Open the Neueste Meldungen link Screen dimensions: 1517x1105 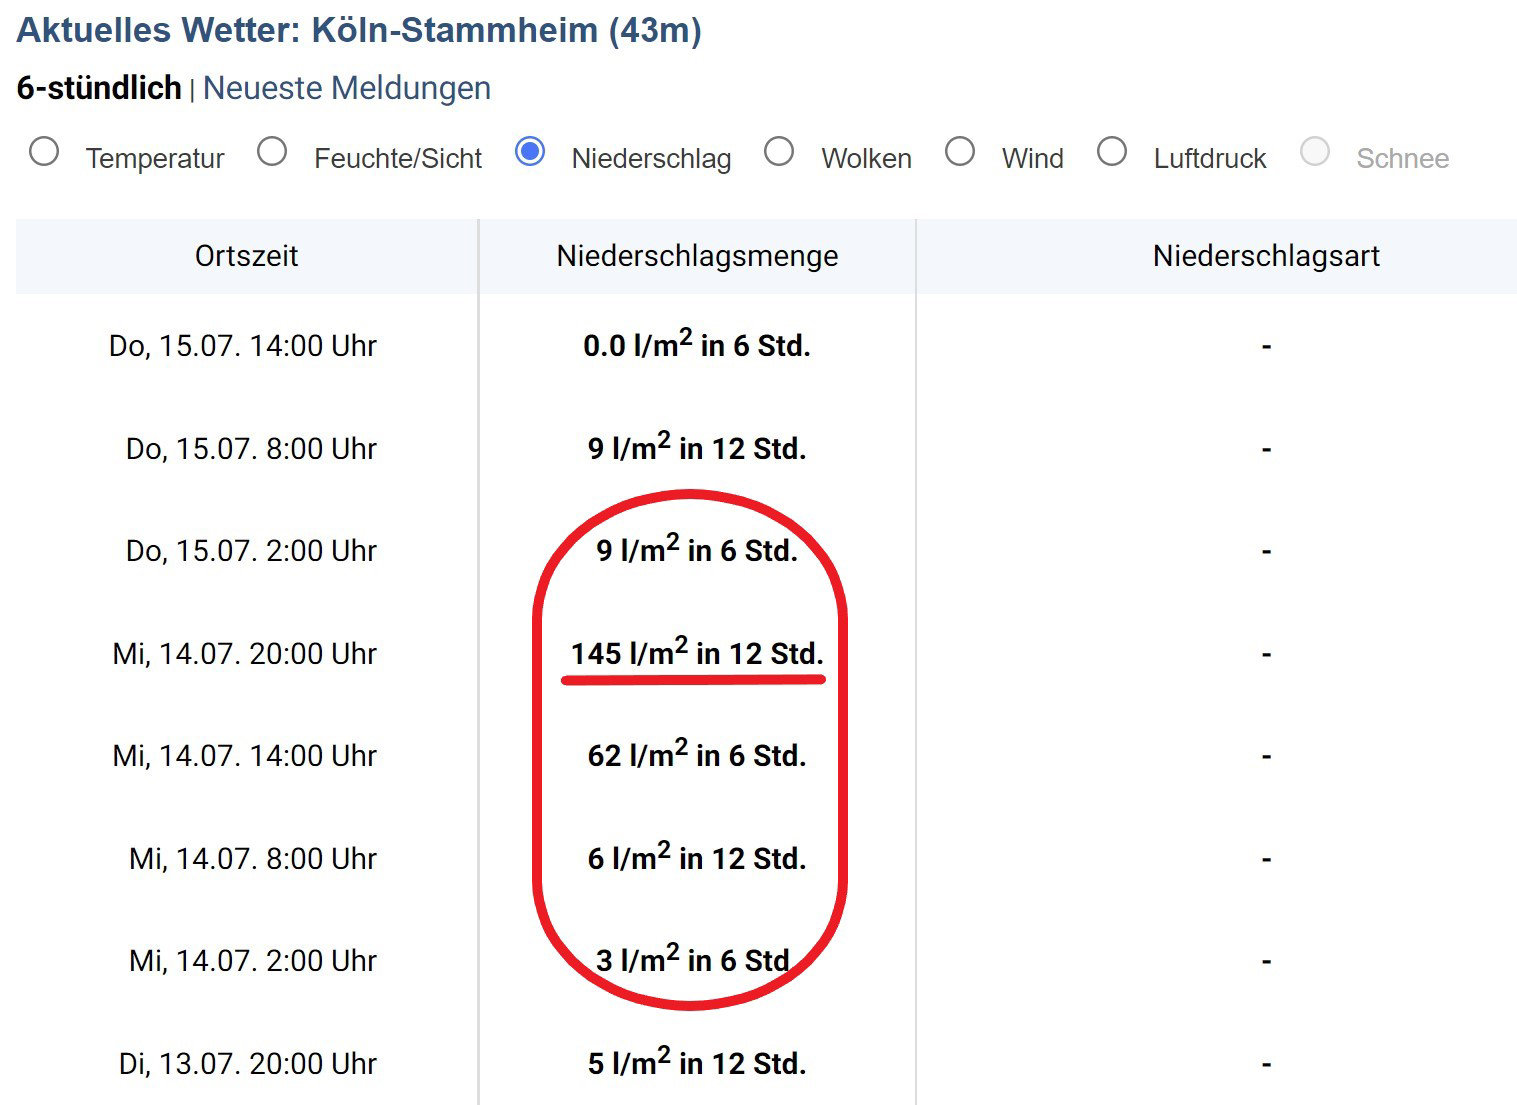(x=347, y=88)
